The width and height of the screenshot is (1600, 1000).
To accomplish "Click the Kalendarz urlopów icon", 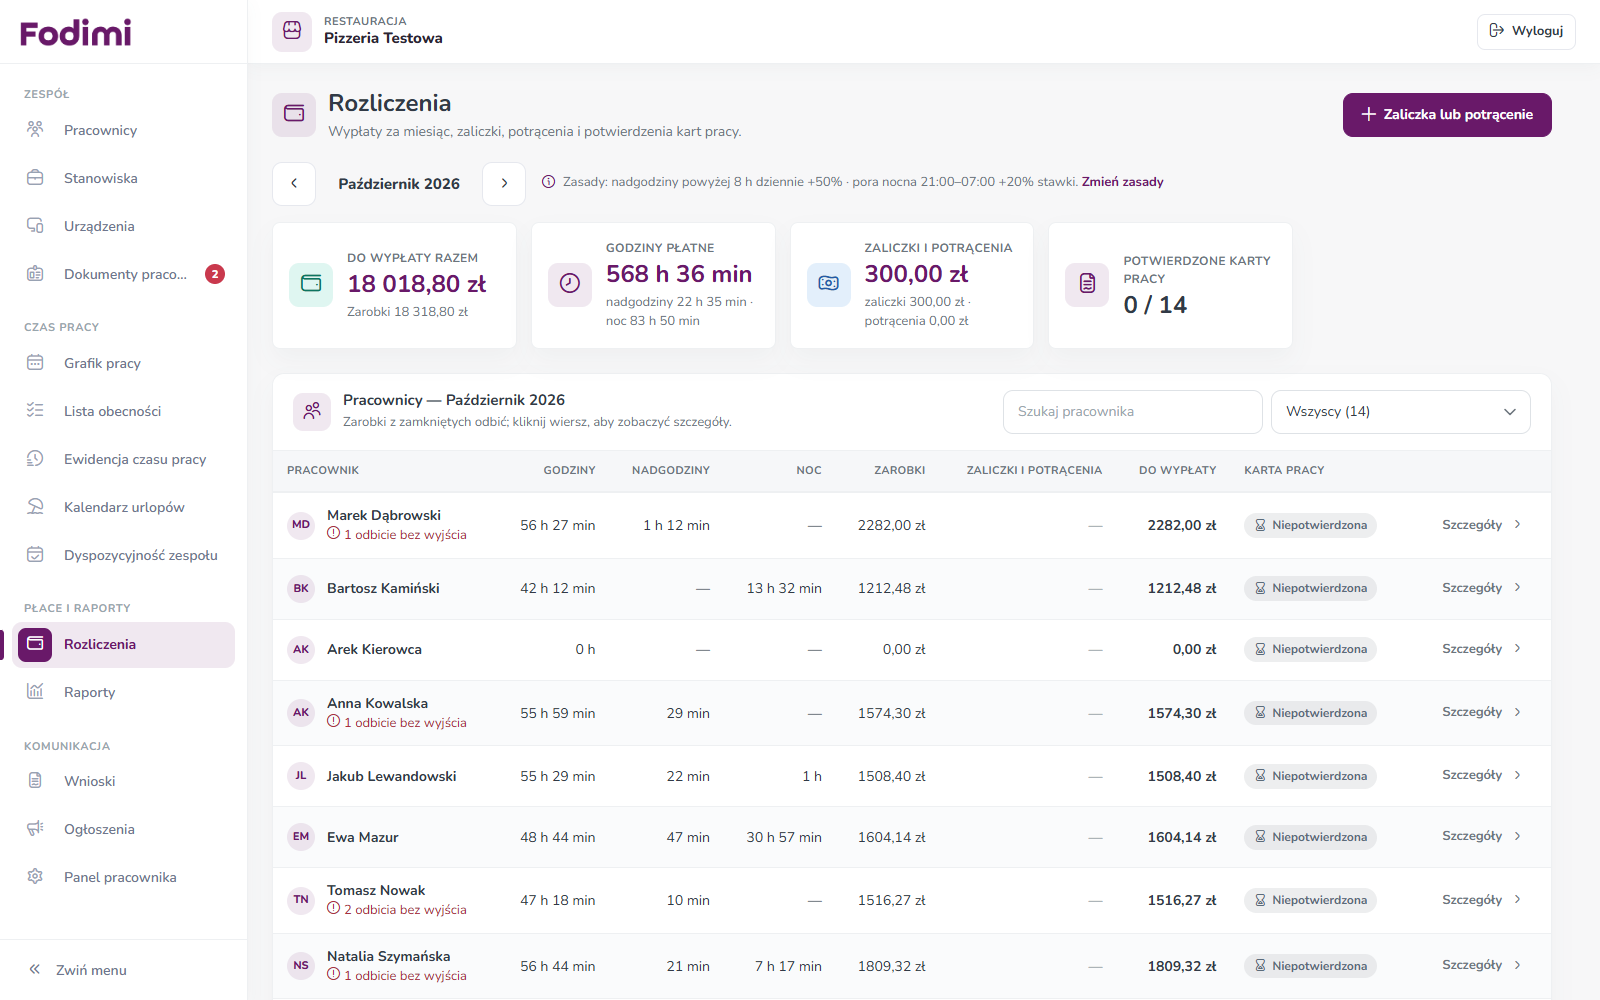I will pos(35,507).
